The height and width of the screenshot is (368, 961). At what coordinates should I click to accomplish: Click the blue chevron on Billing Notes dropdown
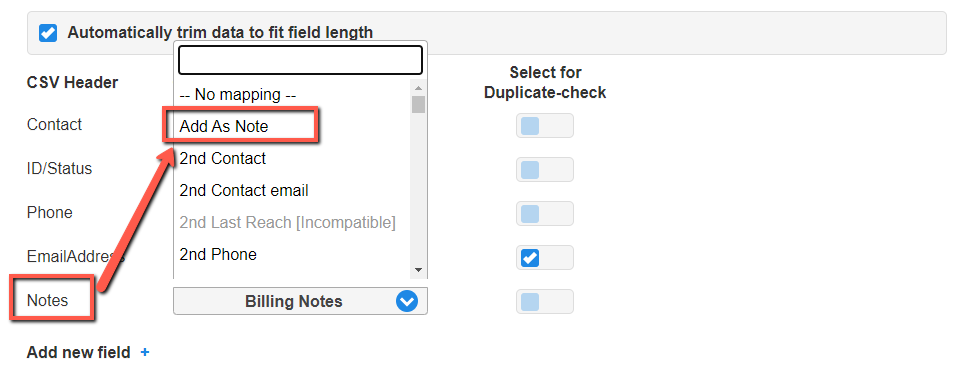point(406,301)
